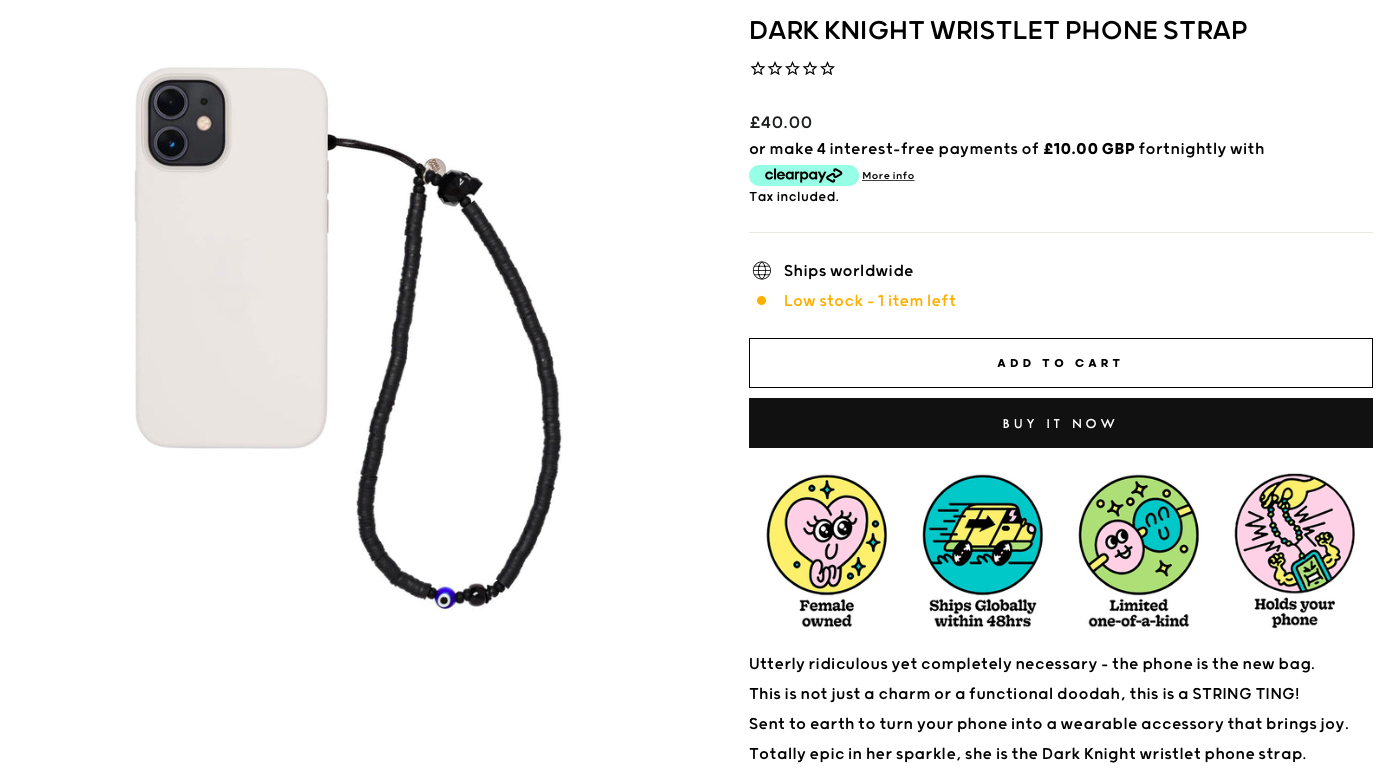Click the Ships worldwide text

(x=849, y=271)
